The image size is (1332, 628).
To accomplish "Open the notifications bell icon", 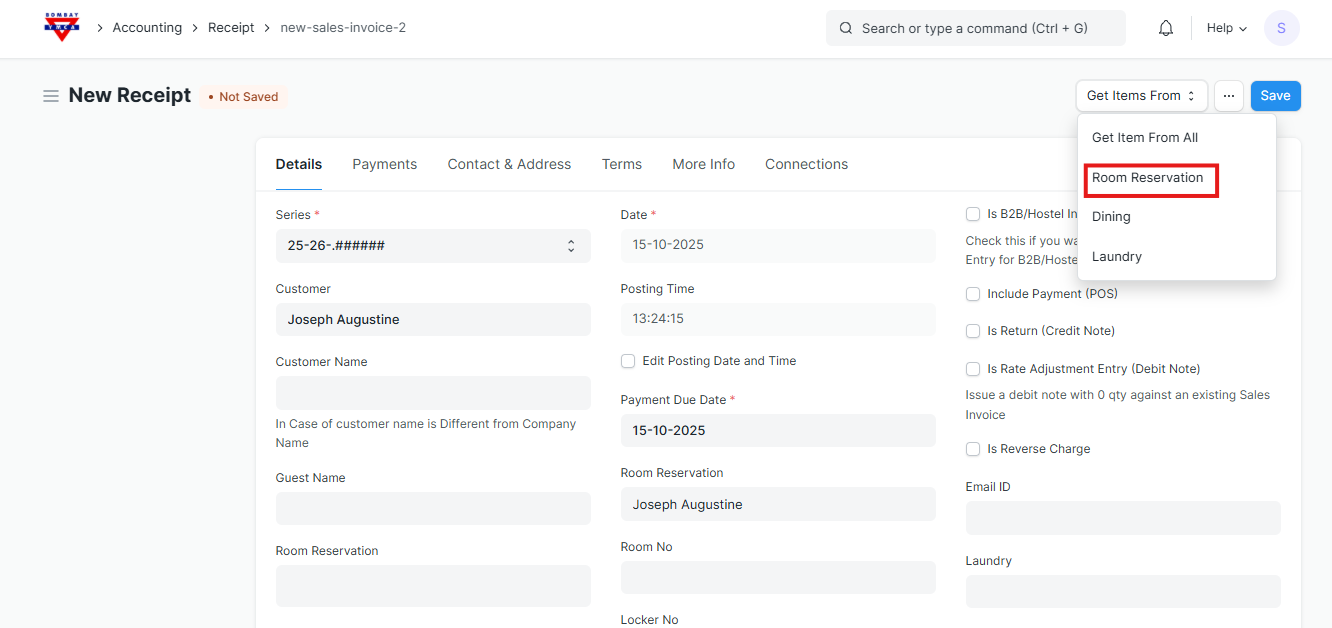I will [1165, 28].
